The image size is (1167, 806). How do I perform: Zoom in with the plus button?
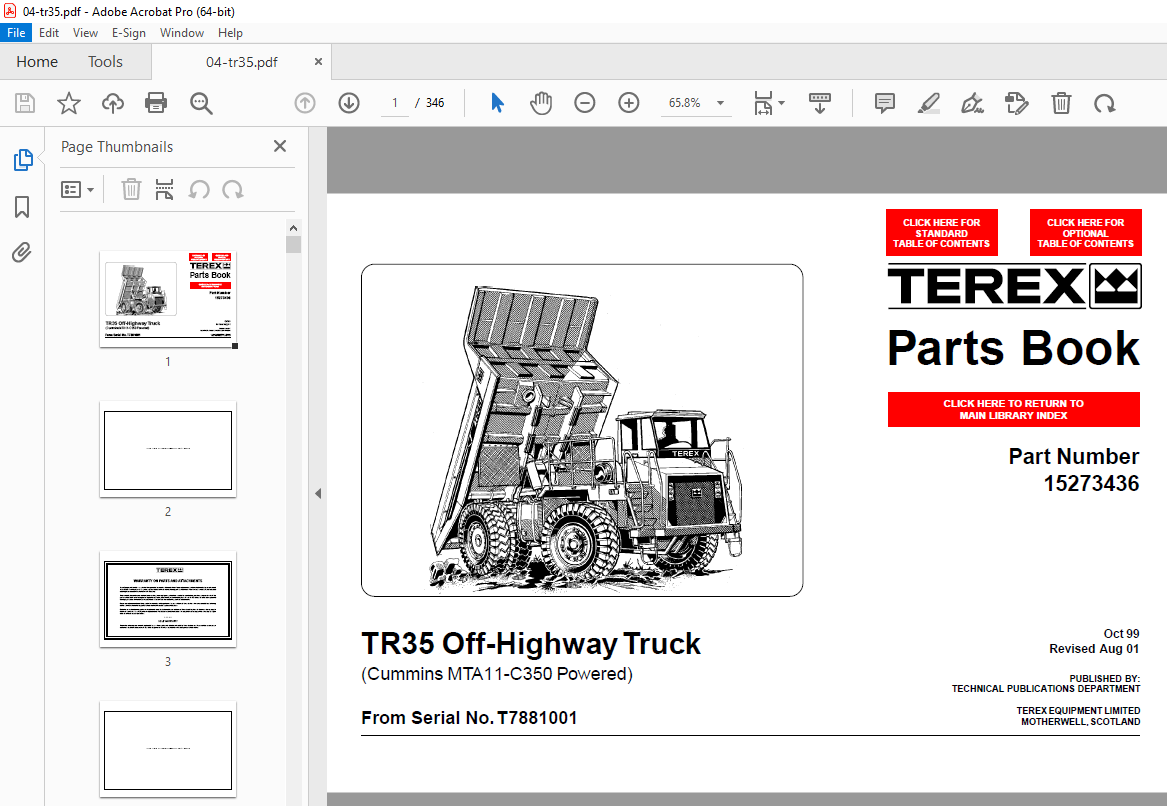629,103
